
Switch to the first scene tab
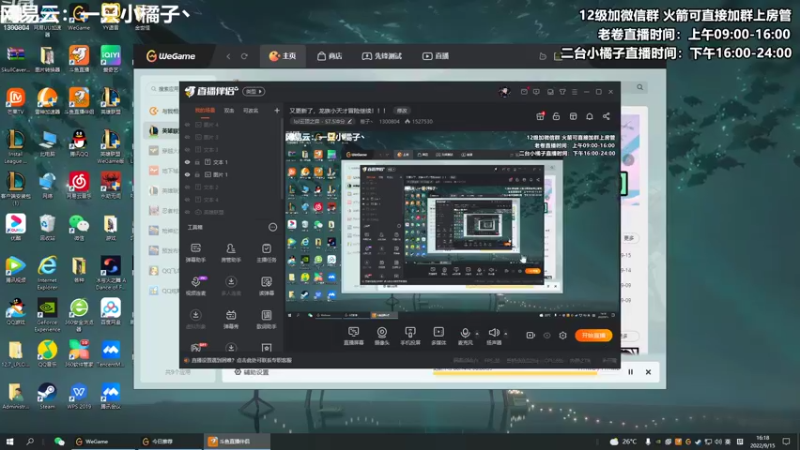pos(205,111)
